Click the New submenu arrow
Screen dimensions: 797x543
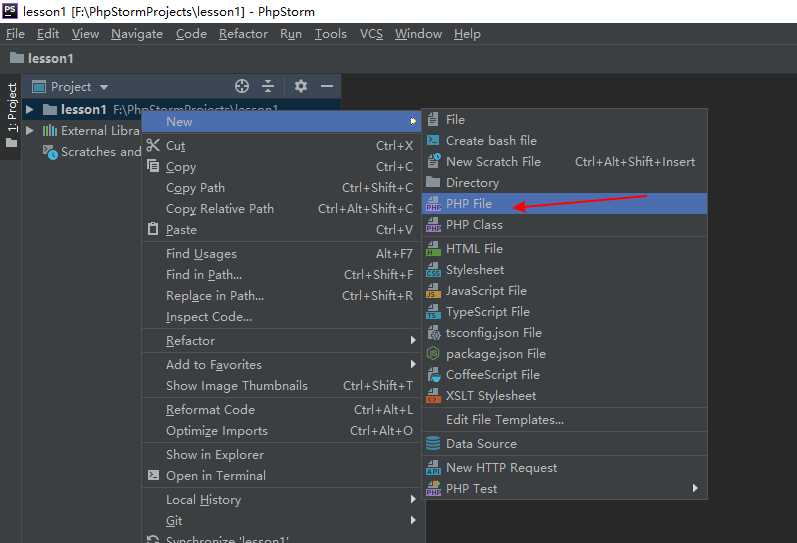[413, 121]
